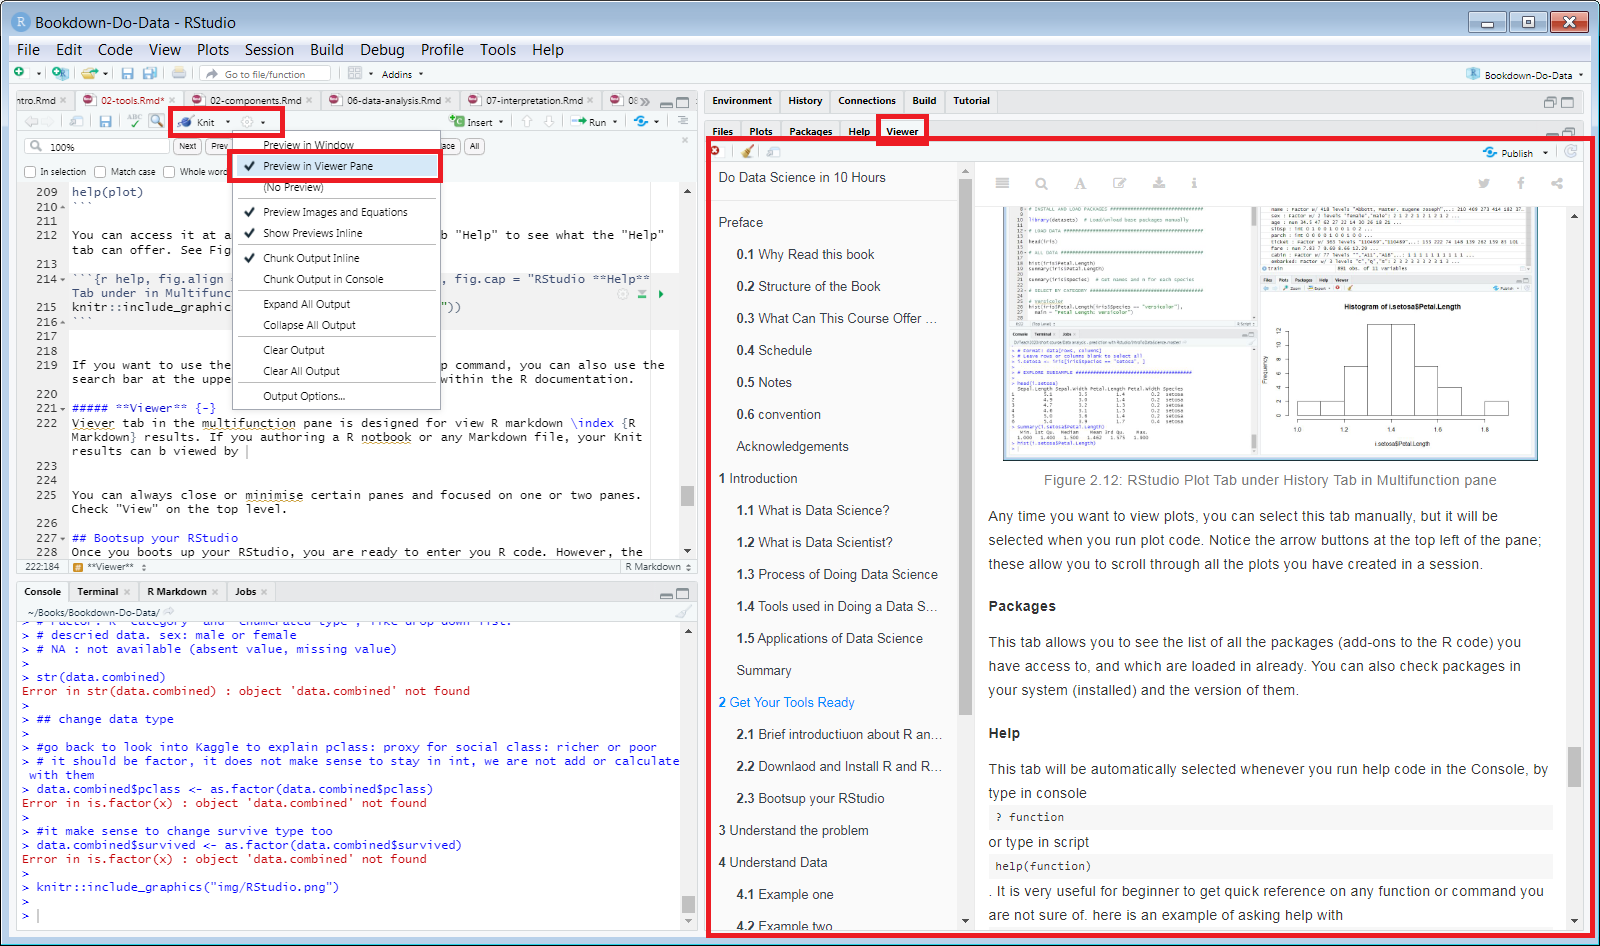Open the Knit dropdown arrow
The height and width of the screenshot is (946, 1600).
pyautogui.click(x=228, y=121)
